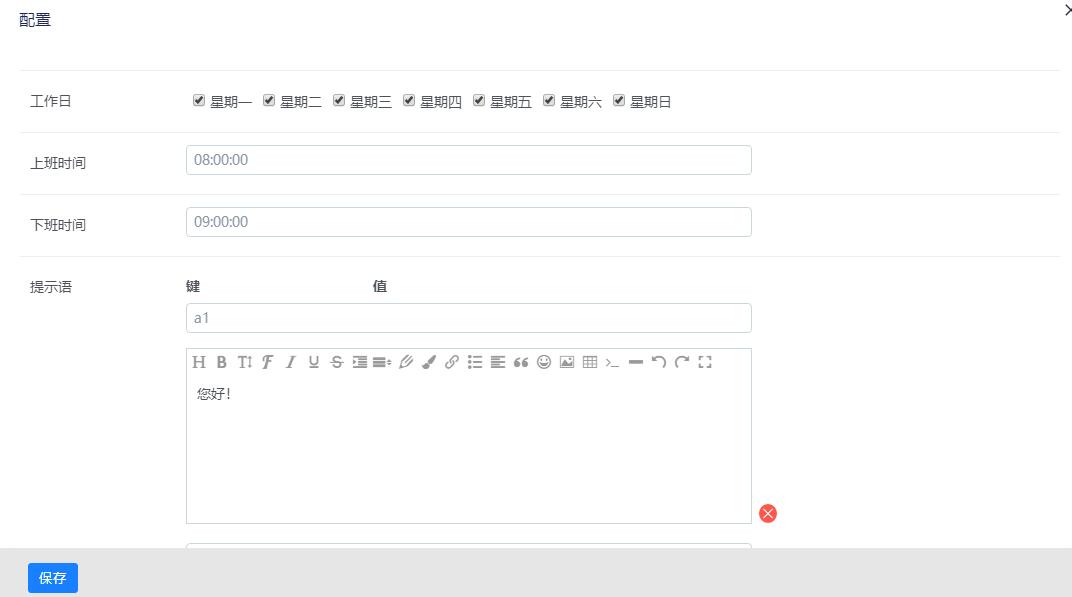
Task: Open the 上班时间 time picker field
Action: pyautogui.click(x=468, y=160)
